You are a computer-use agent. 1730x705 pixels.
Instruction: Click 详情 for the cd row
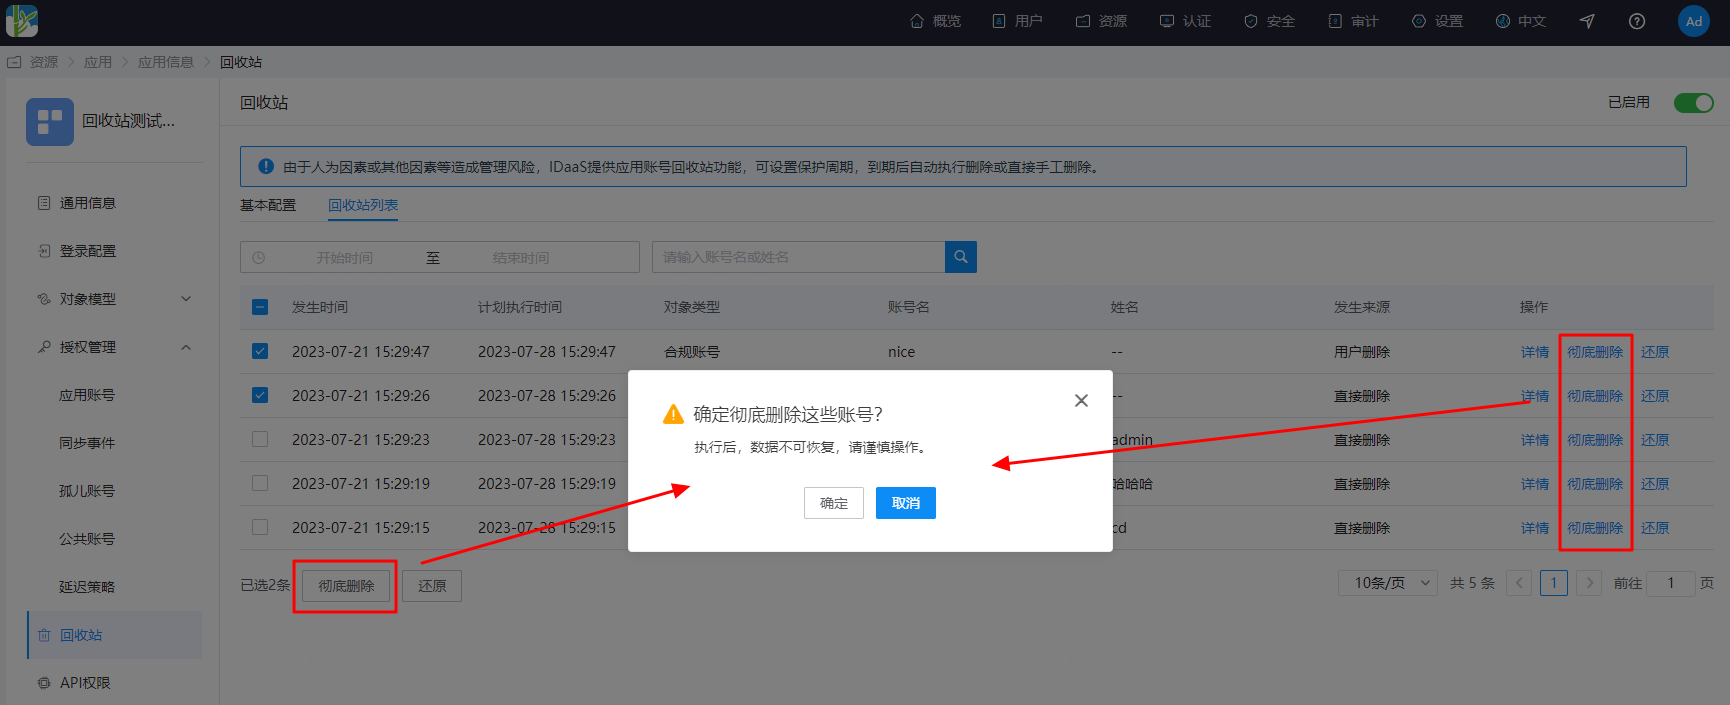click(x=1535, y=528)
